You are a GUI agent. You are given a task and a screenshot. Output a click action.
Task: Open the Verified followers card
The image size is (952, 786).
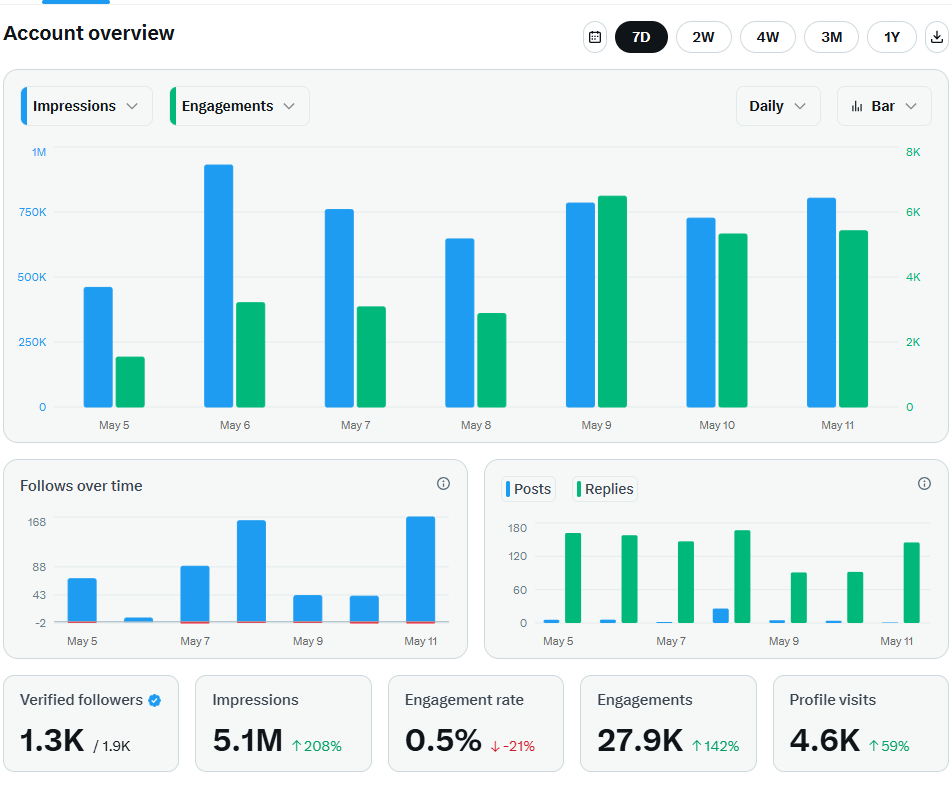coord(91,723)
